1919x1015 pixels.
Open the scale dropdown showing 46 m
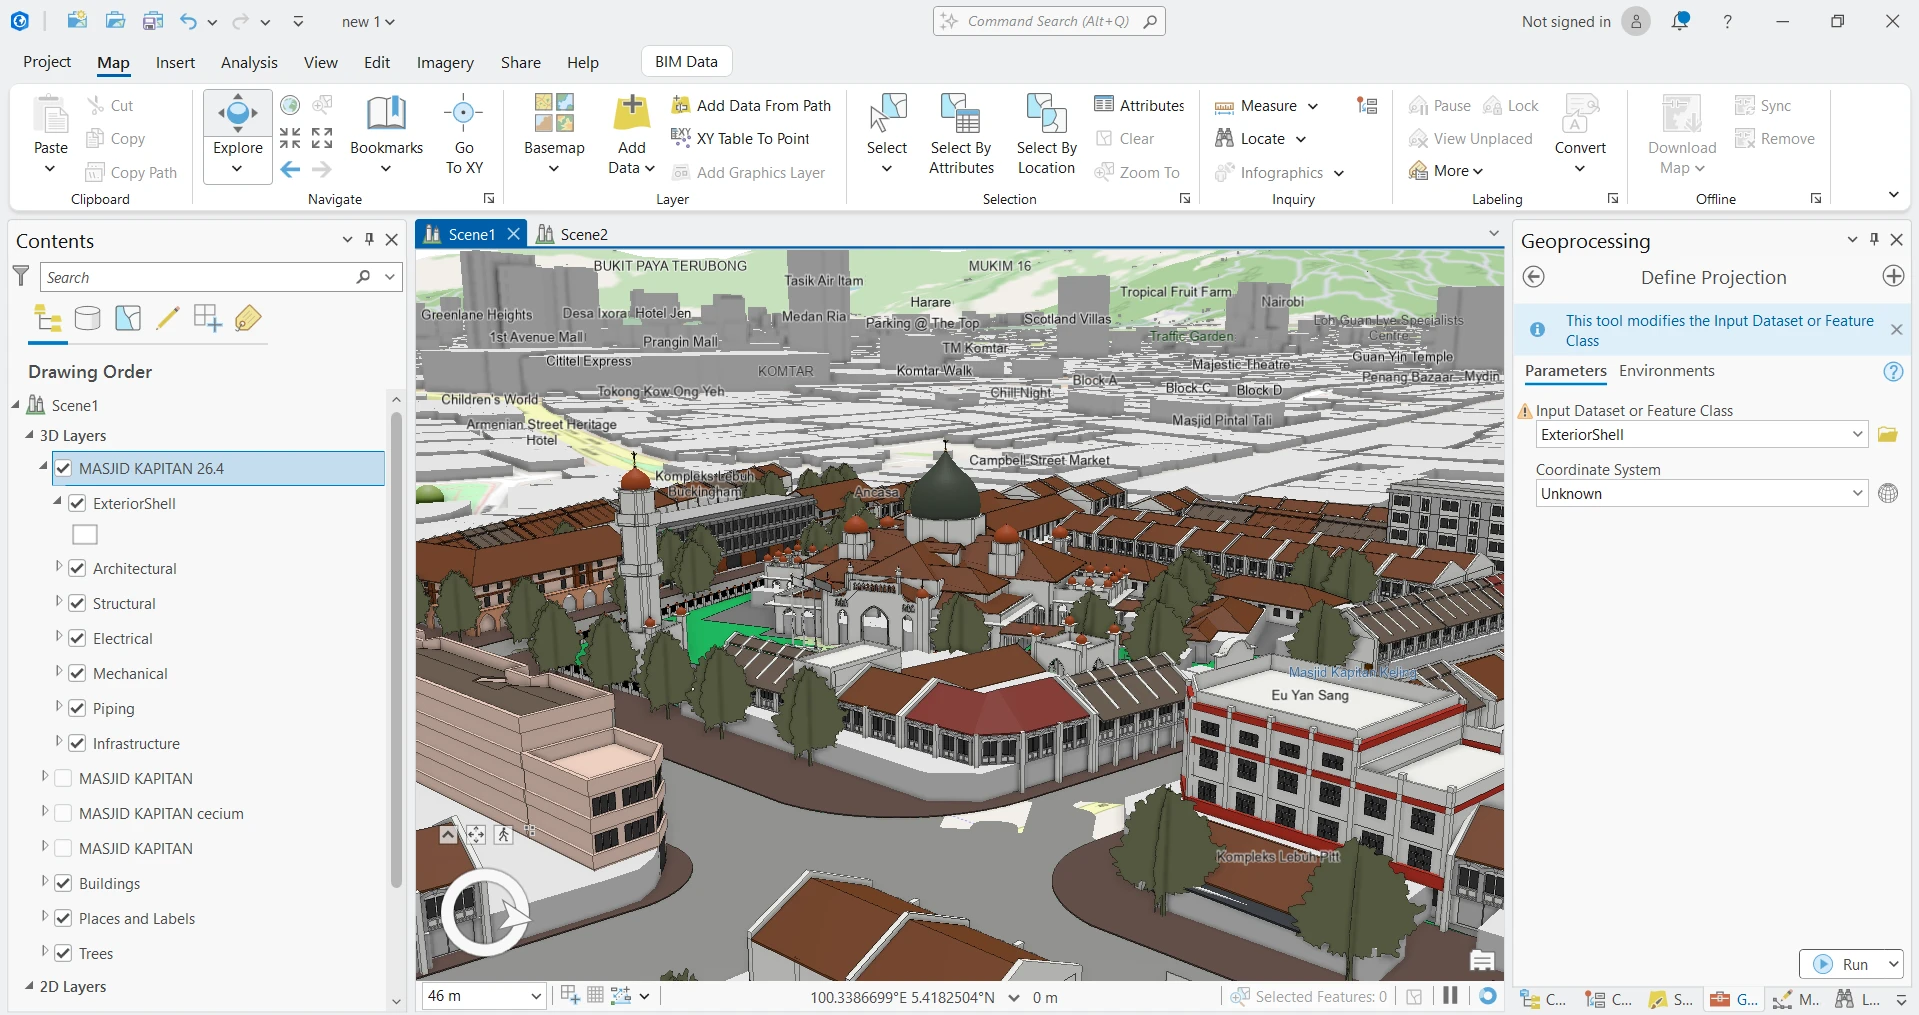pyautogui.click(x=535, y=996)
